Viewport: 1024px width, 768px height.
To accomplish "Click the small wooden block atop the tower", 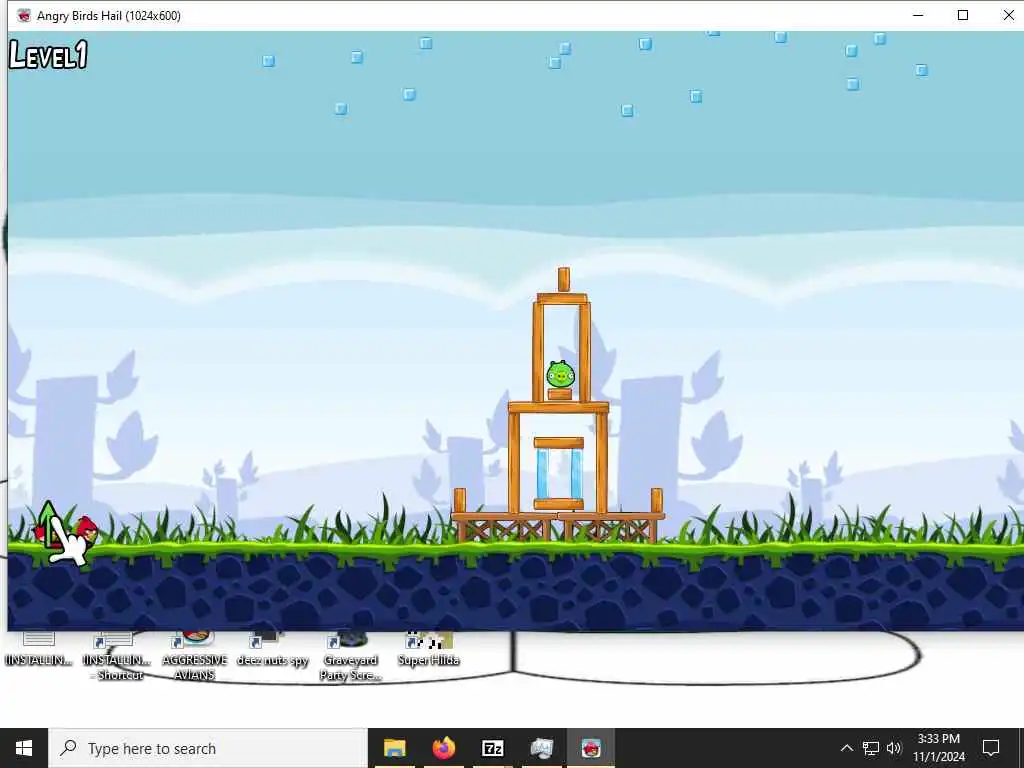I will point(564,280).
